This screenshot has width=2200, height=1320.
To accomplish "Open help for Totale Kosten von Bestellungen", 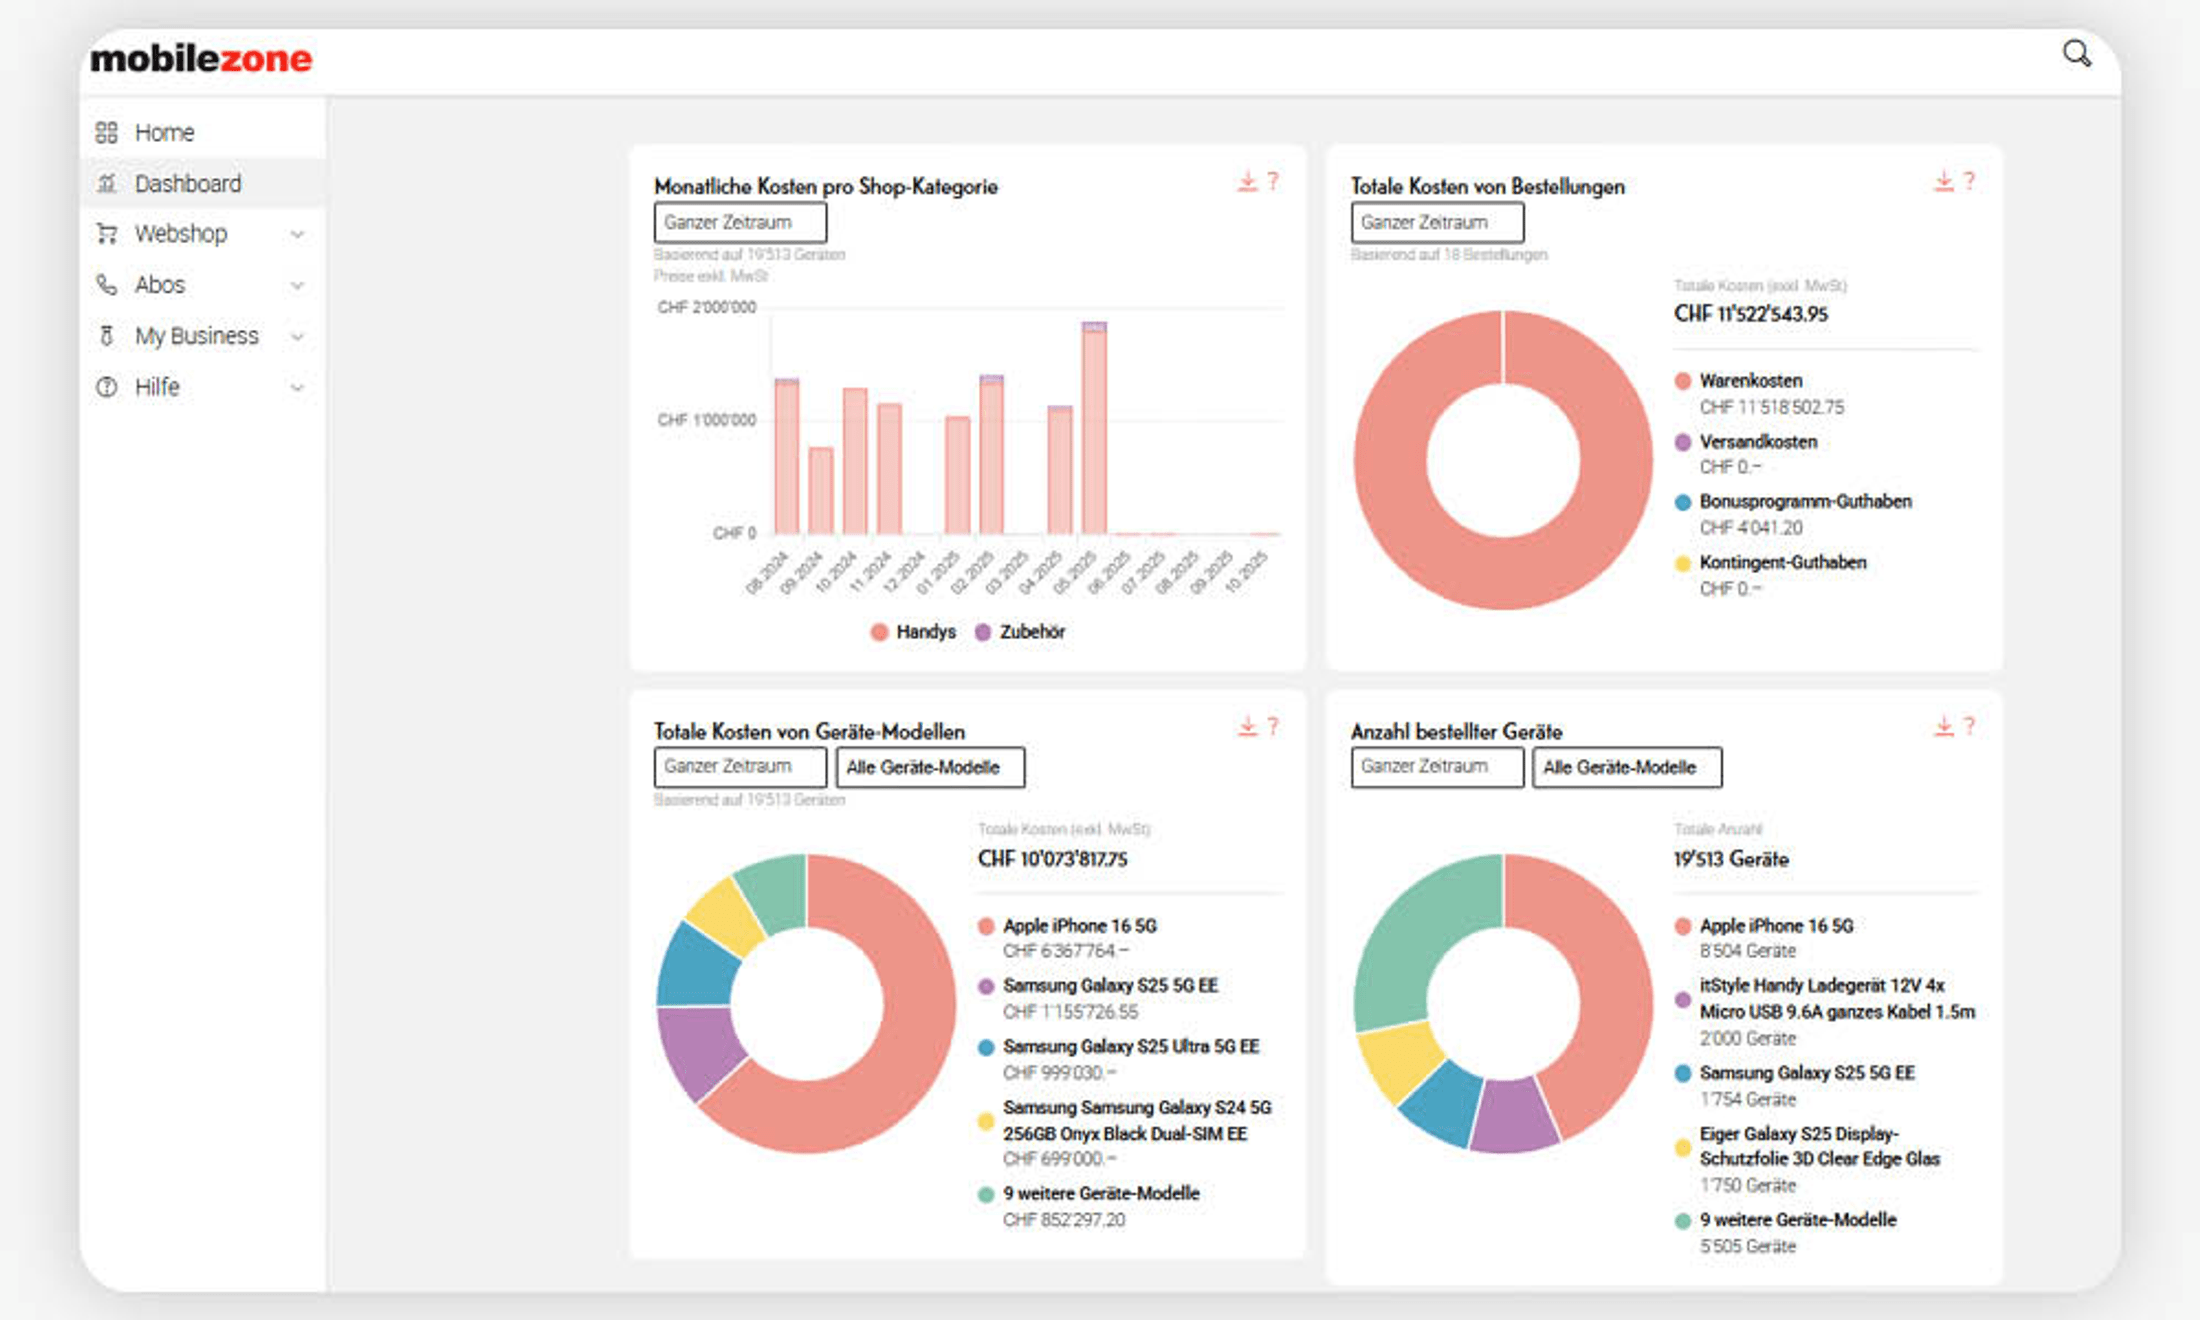I will click(1969, 181).
